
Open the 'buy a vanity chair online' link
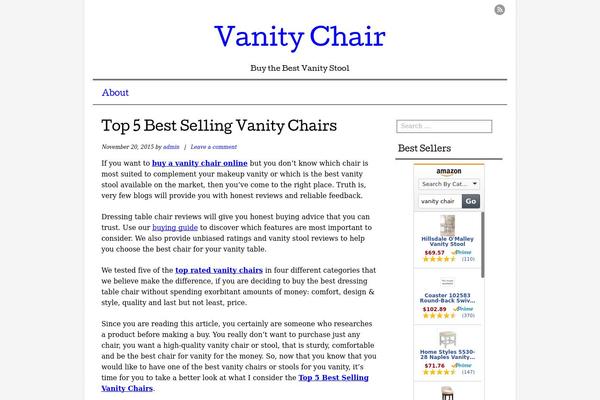click(200, 163)
